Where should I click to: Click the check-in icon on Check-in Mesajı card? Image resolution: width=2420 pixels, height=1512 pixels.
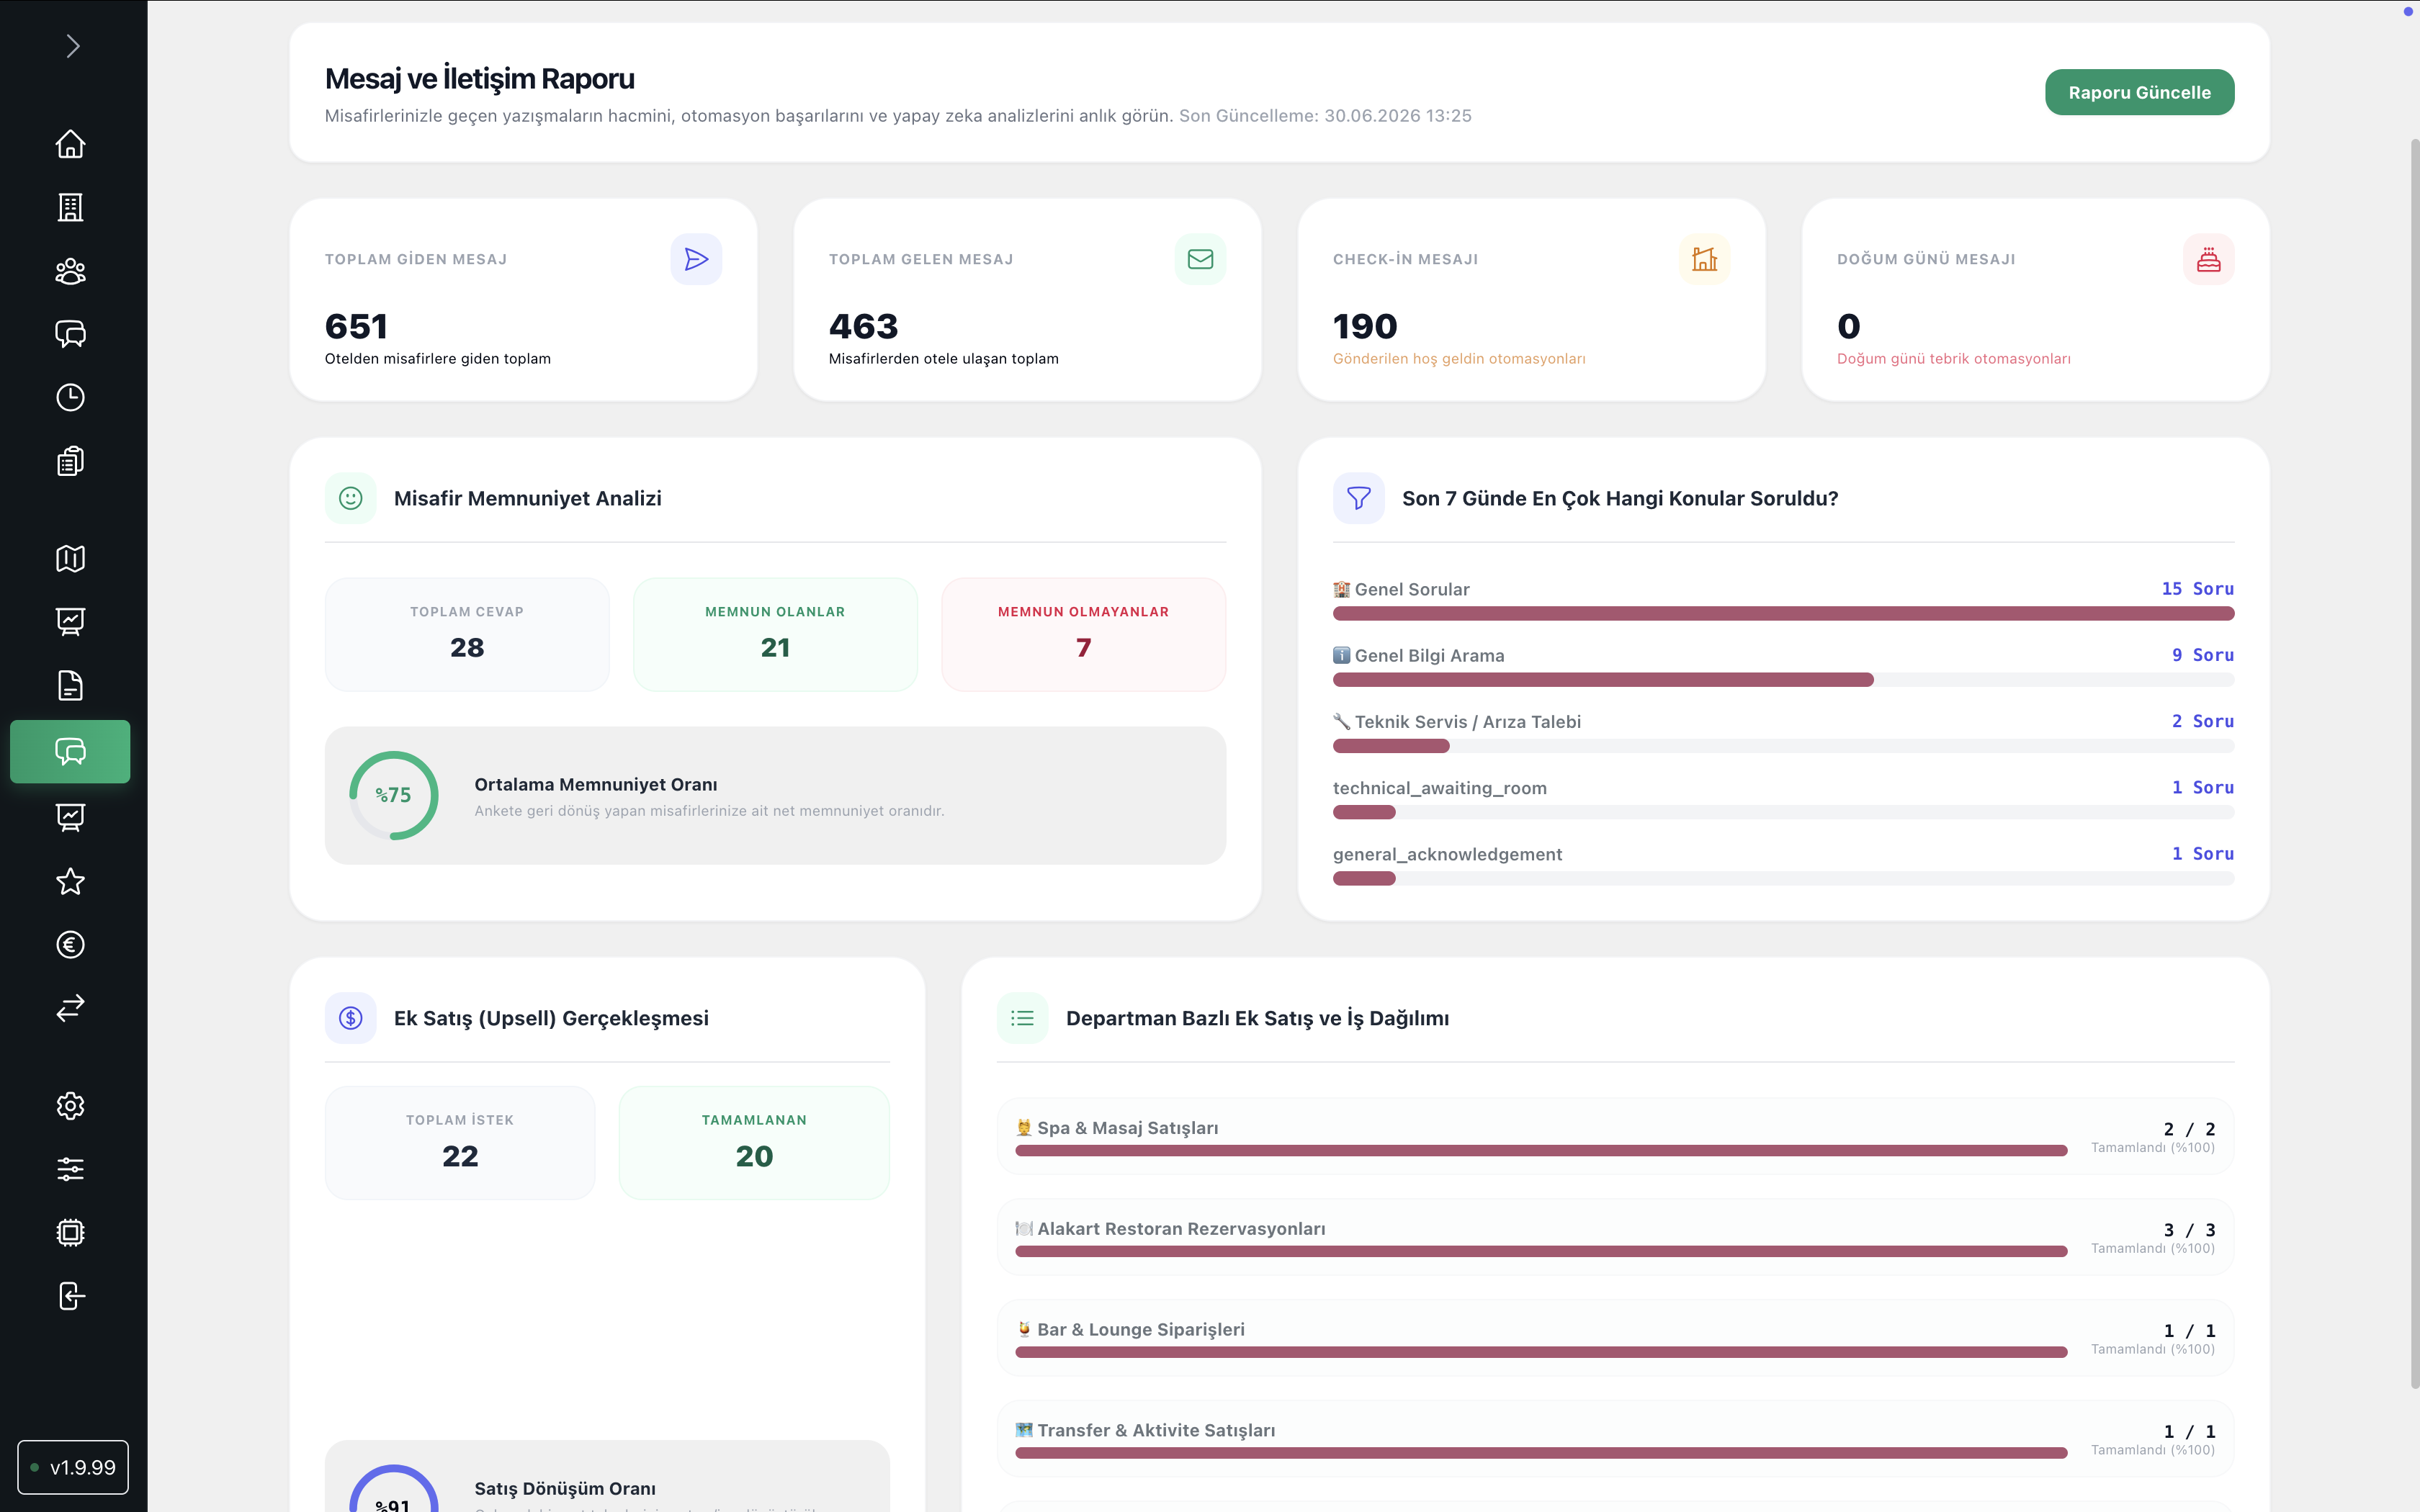coord(1704,259)
